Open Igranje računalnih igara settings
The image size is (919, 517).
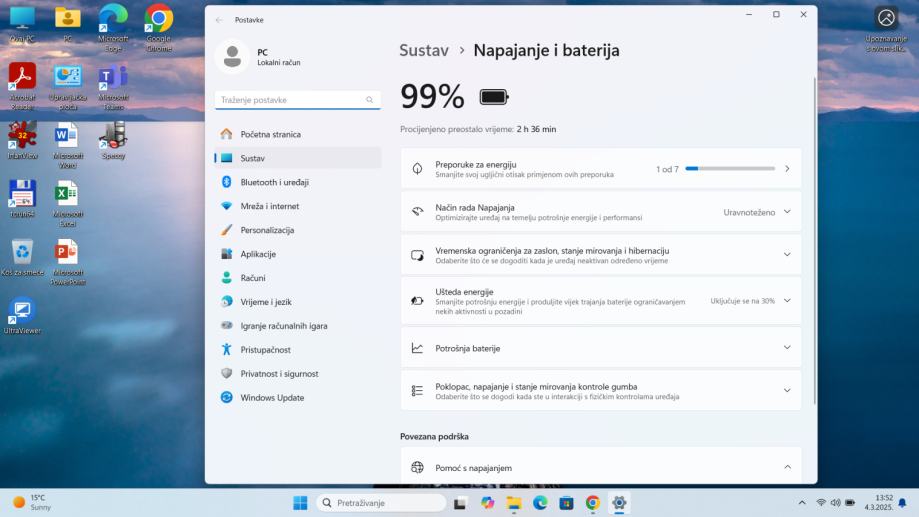298,326
